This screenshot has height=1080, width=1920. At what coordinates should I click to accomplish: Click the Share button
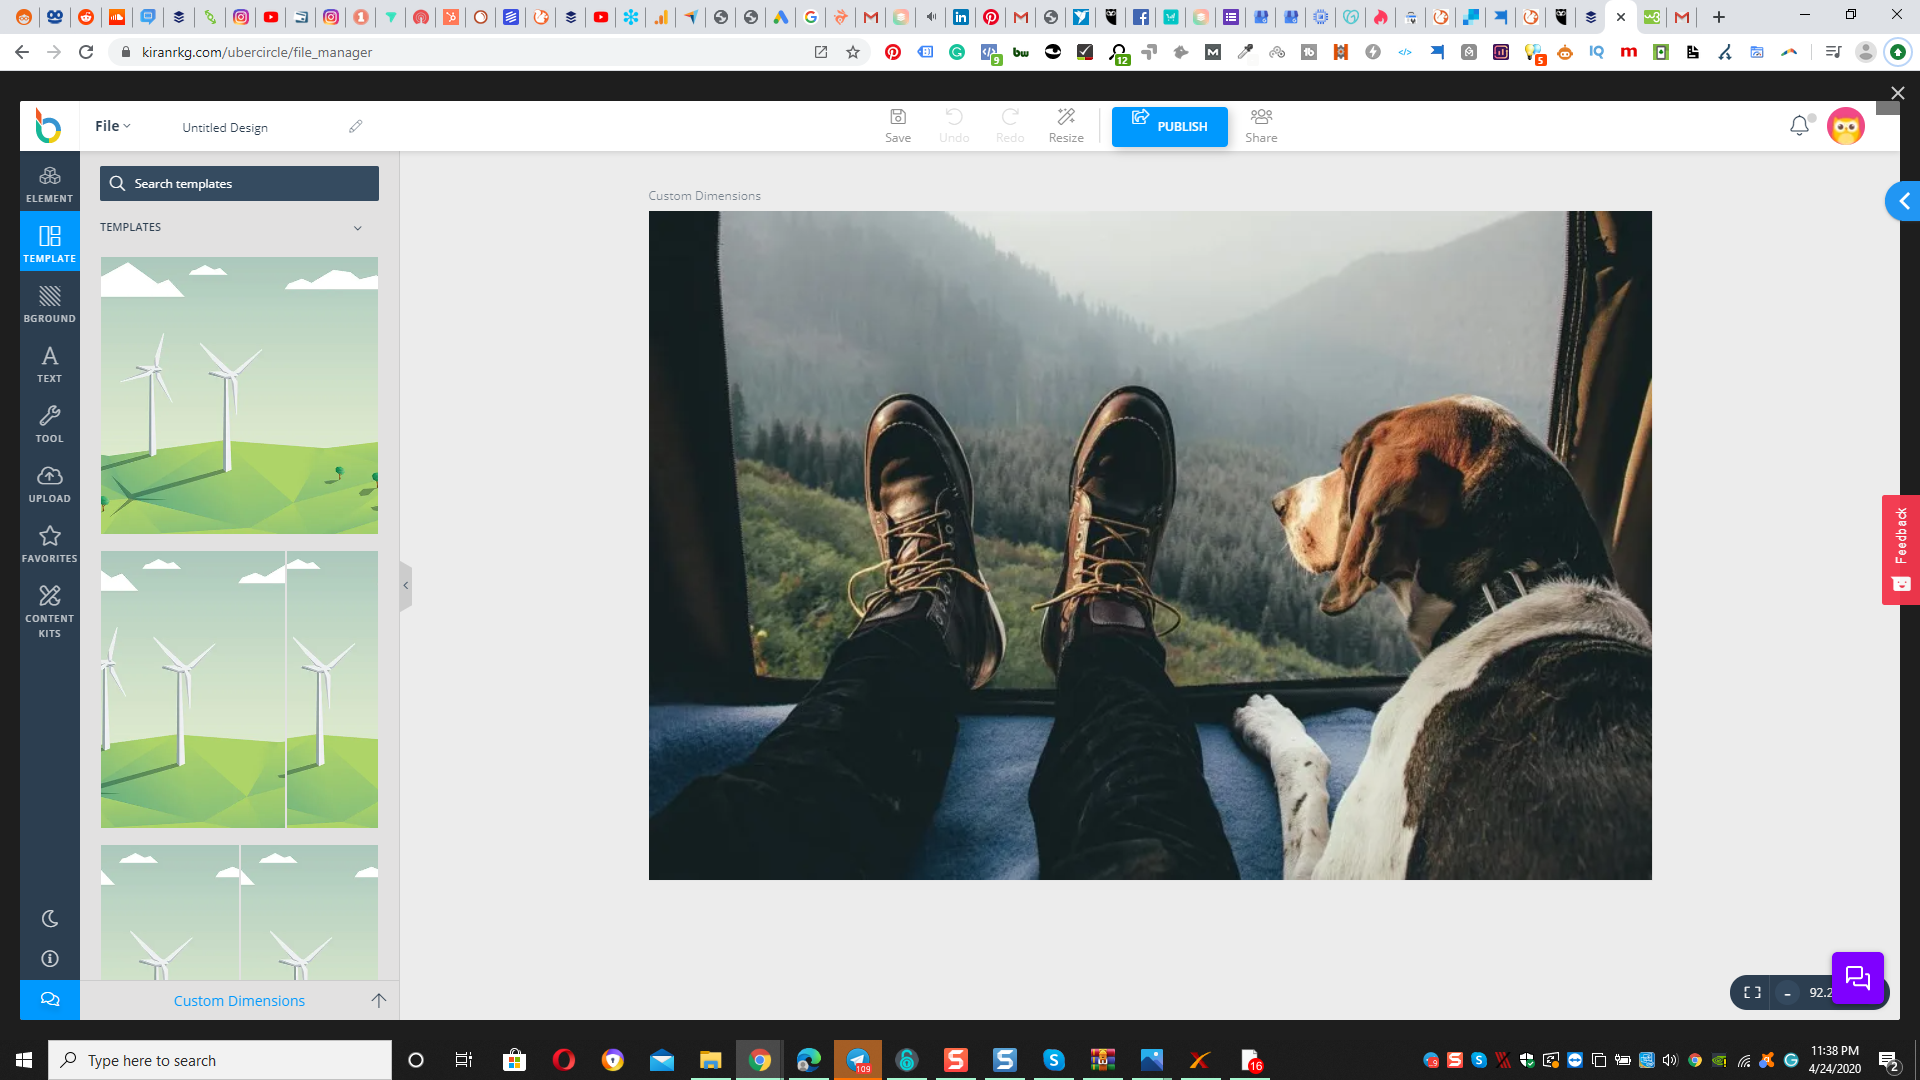[1260, 126]
